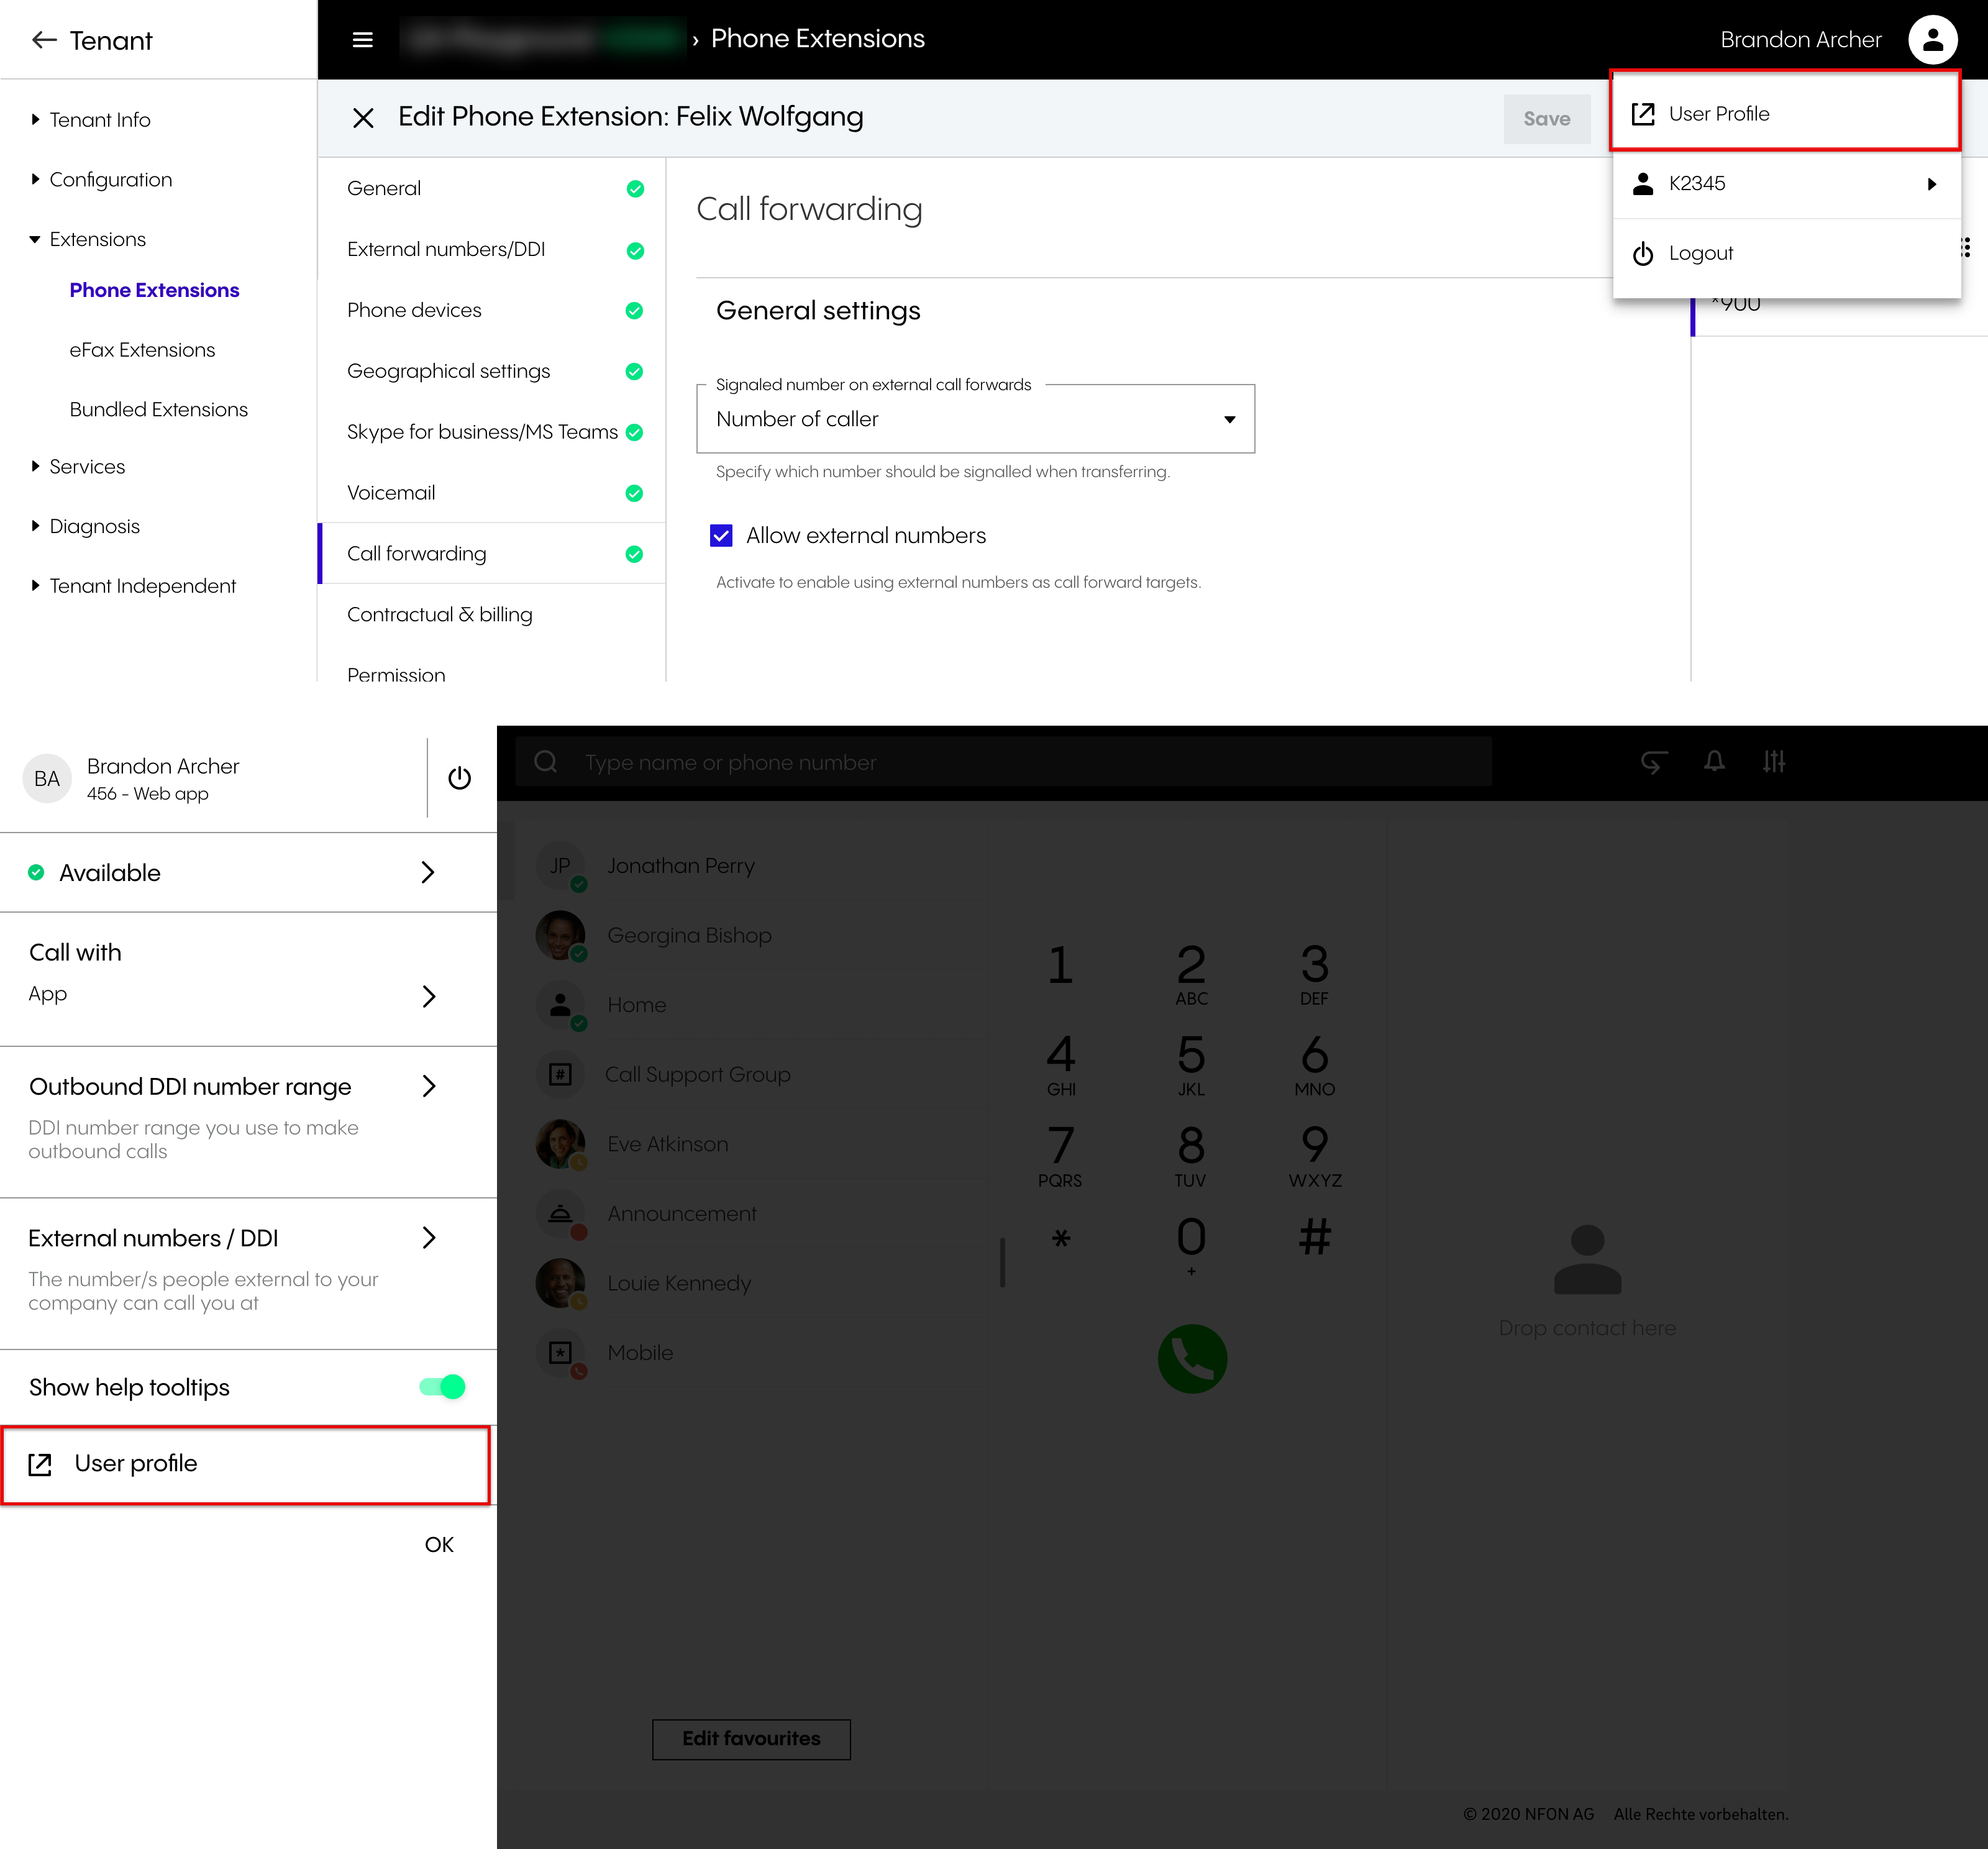Click the back arrow next to Tenant
This screenshot has width=1988, height=1849.
coord(43,40)
